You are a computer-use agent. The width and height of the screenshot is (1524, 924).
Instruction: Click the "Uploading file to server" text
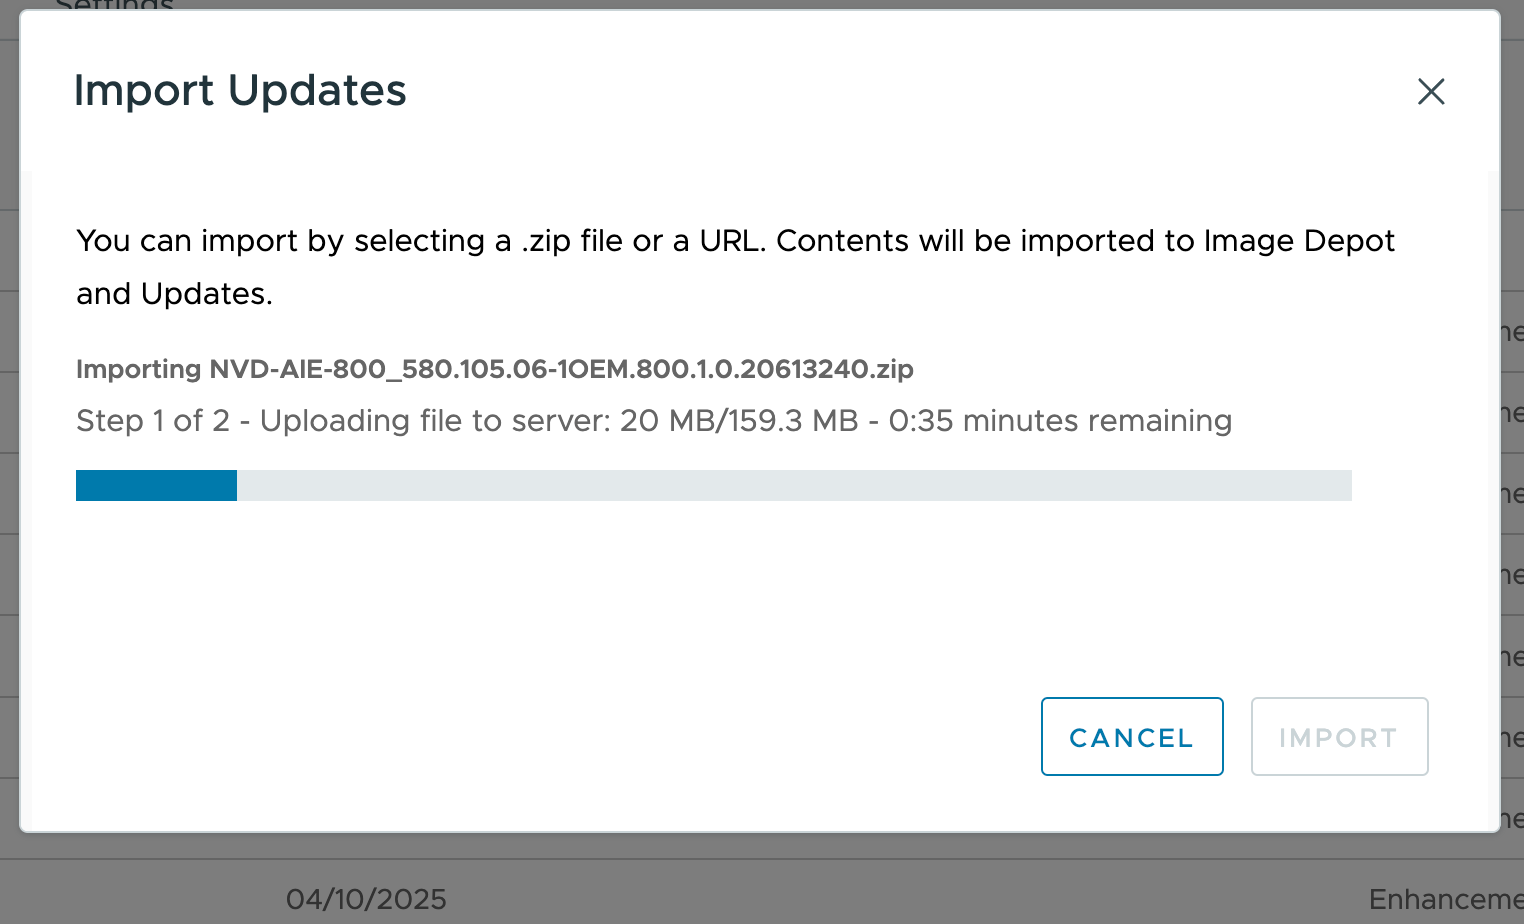tap(434, 421)
